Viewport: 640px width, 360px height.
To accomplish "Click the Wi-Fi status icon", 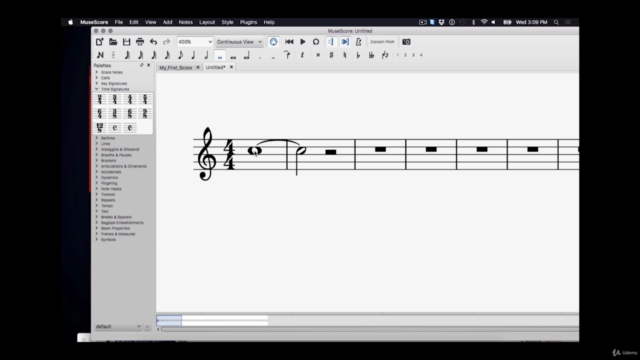I will 484,22.
